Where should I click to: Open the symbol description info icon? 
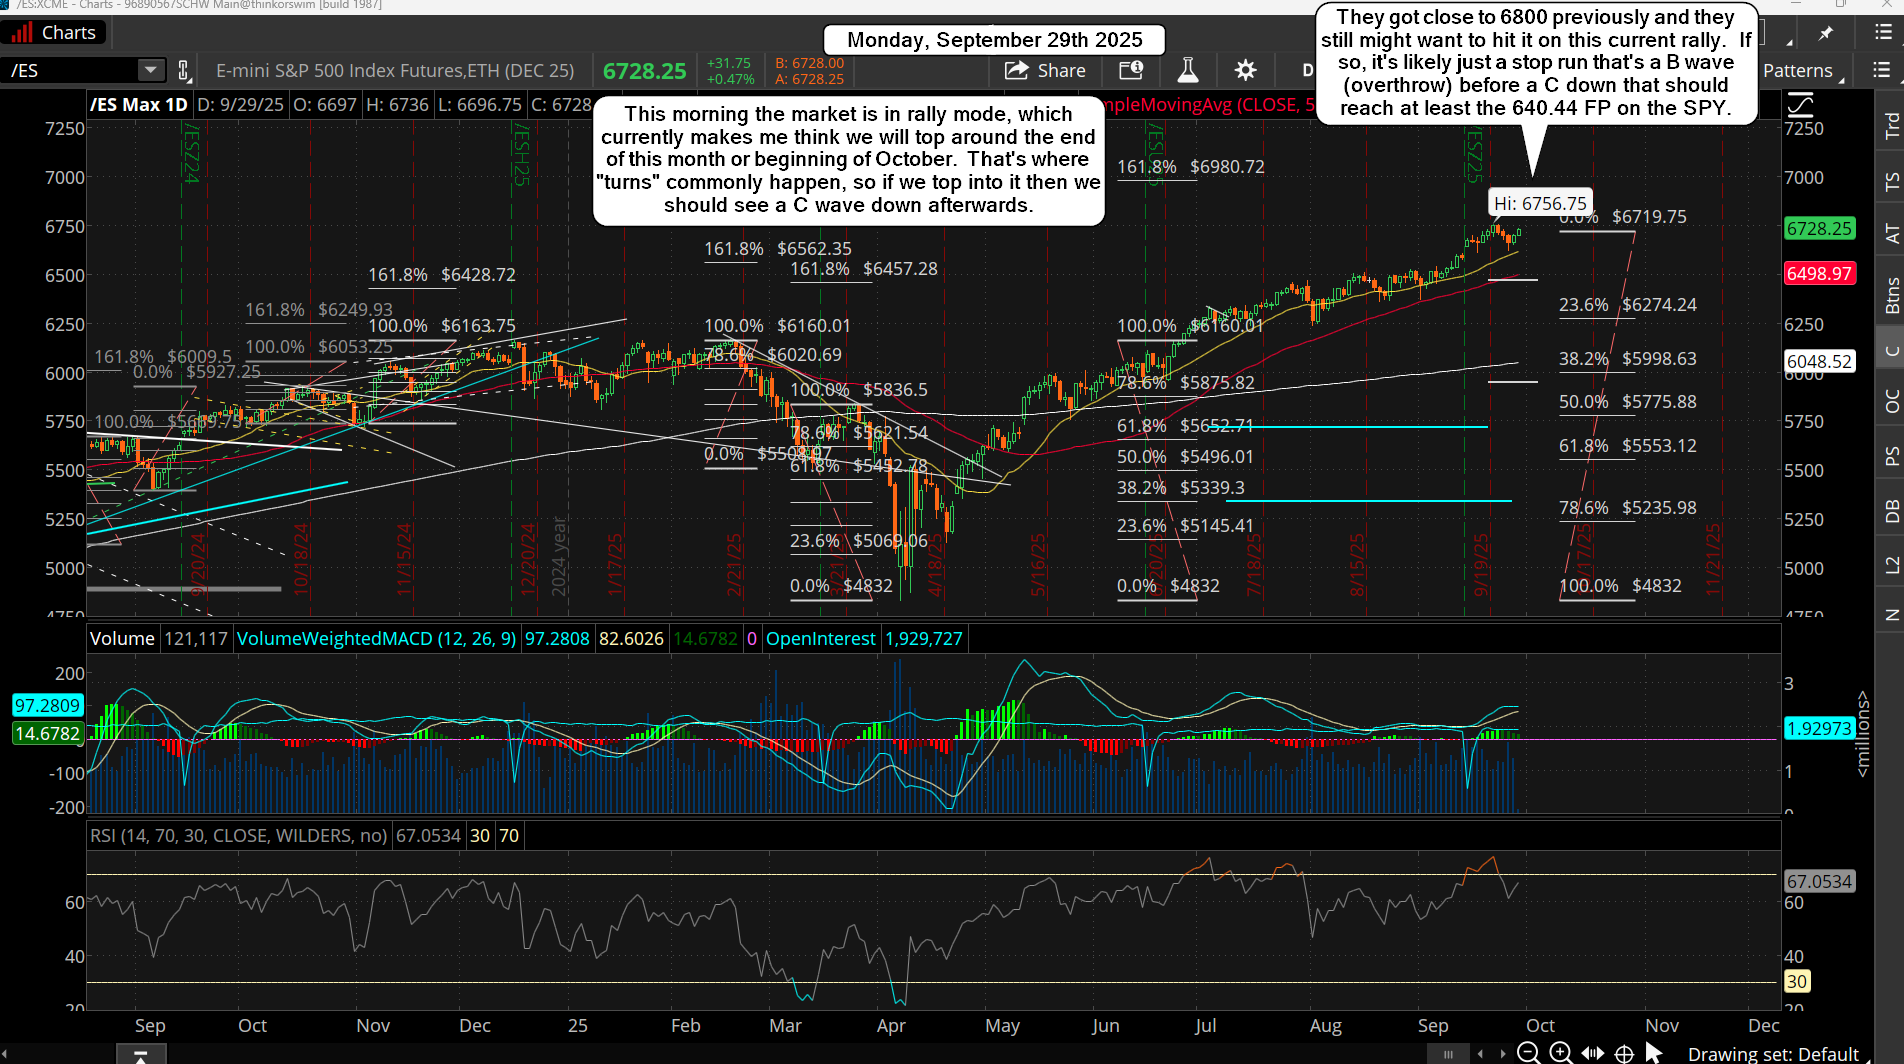pos(1131,70)
